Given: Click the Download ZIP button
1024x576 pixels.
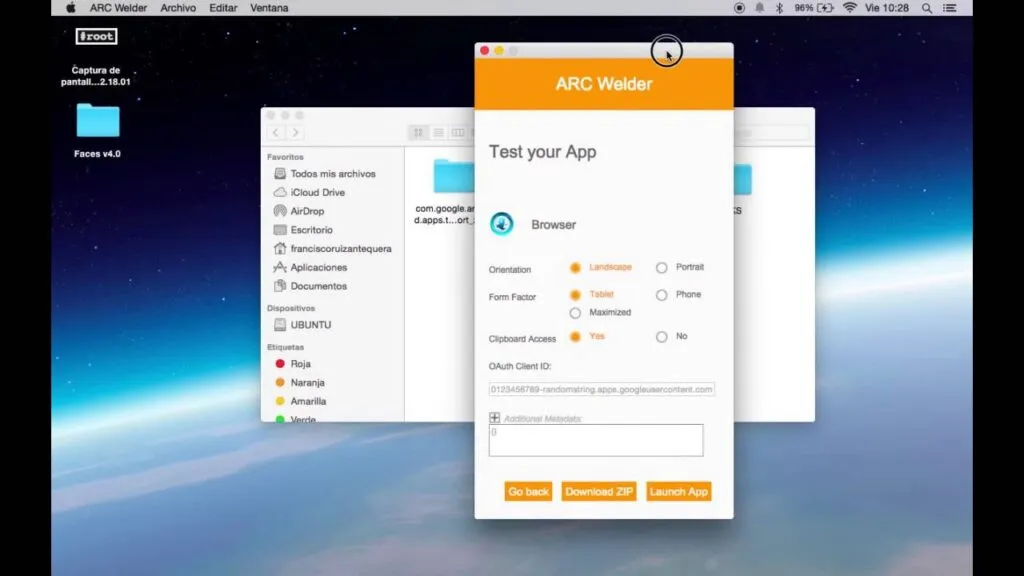Looking at the screenshot, I should 599,491.
